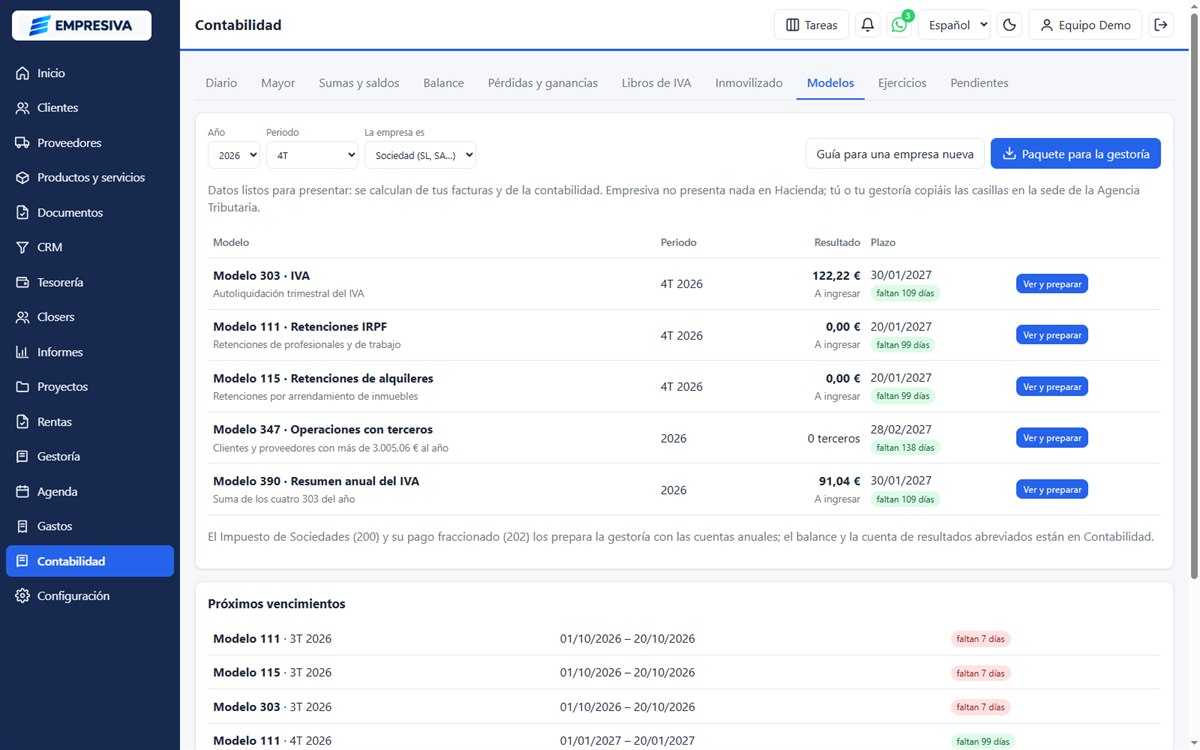Click Ver y preparar for Modelo 303
Image resolution: width=1200 pixels, height=750 pixels.
1052,284
